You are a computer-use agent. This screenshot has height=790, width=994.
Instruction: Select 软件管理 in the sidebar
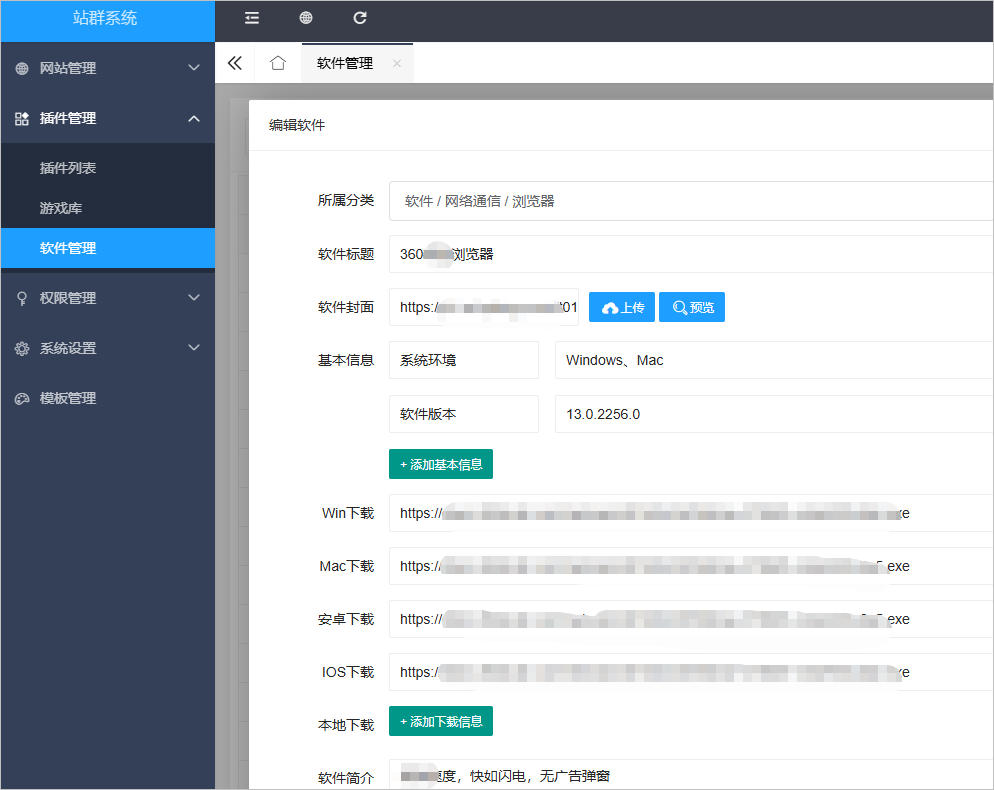click(108, 248)
